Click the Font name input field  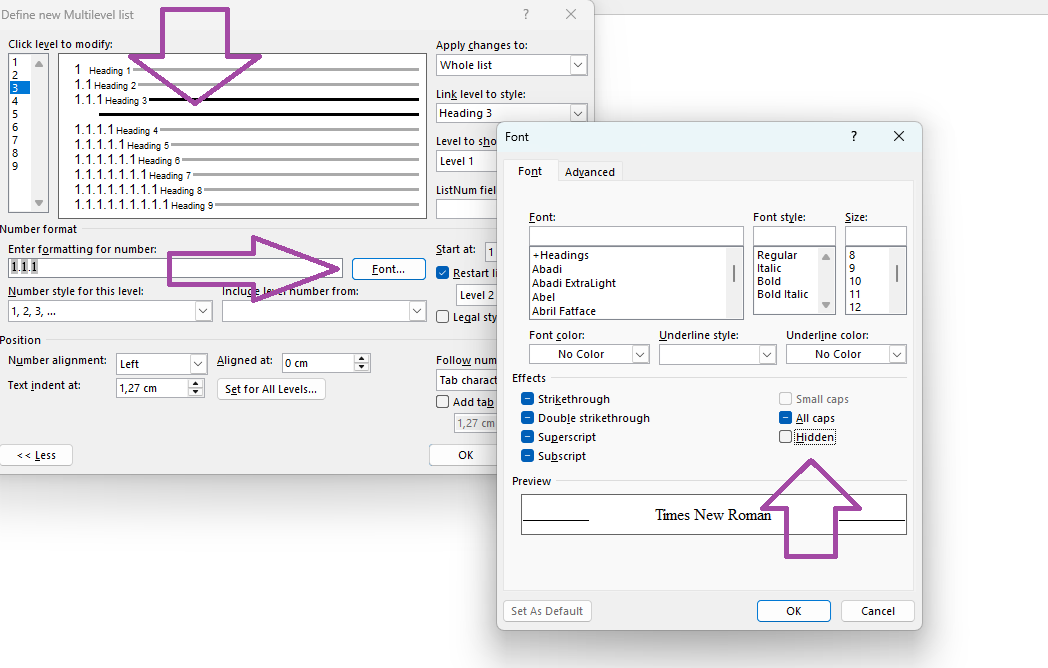pos(636,236)
